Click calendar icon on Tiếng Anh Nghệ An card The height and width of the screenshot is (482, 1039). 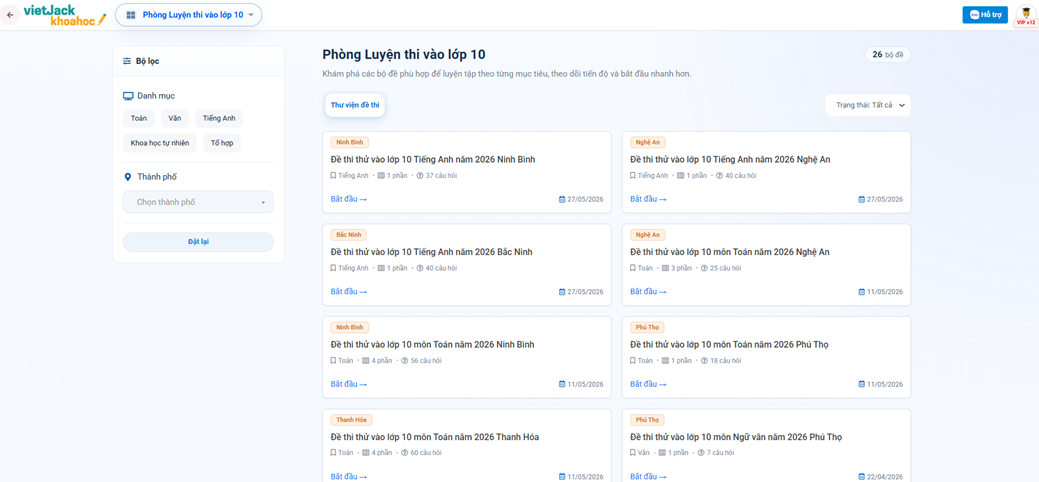pyautogui.click(x=862, y=200)
